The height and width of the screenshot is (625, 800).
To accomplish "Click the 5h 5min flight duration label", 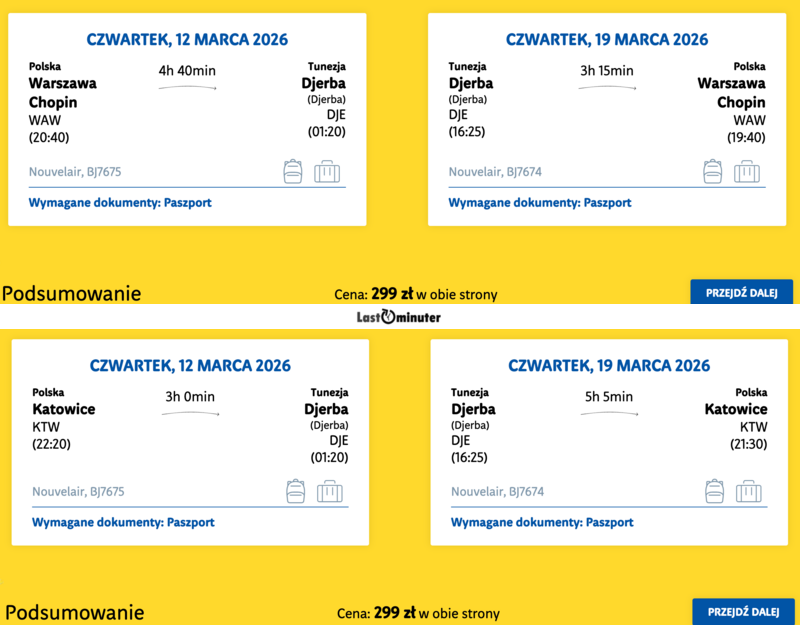I will 609,397.
